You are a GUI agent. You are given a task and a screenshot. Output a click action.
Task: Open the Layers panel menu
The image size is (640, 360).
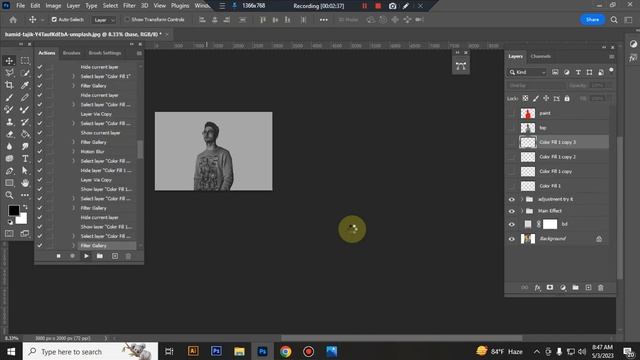tap(611, 57)
